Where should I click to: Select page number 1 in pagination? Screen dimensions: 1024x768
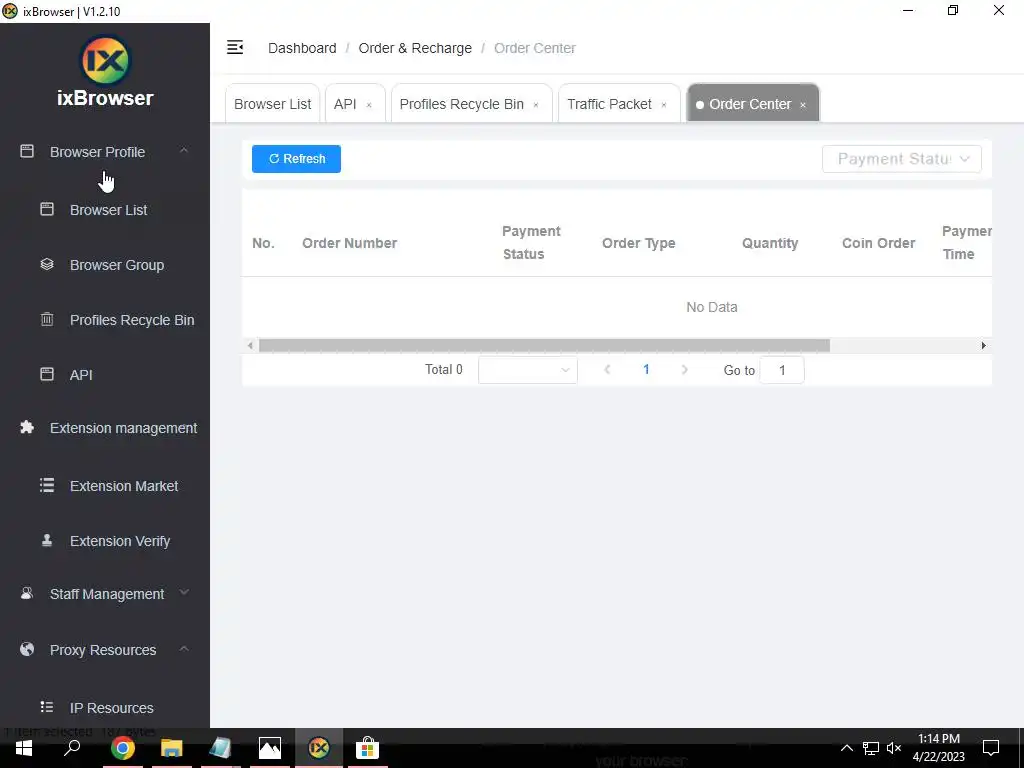click(646, 370)
